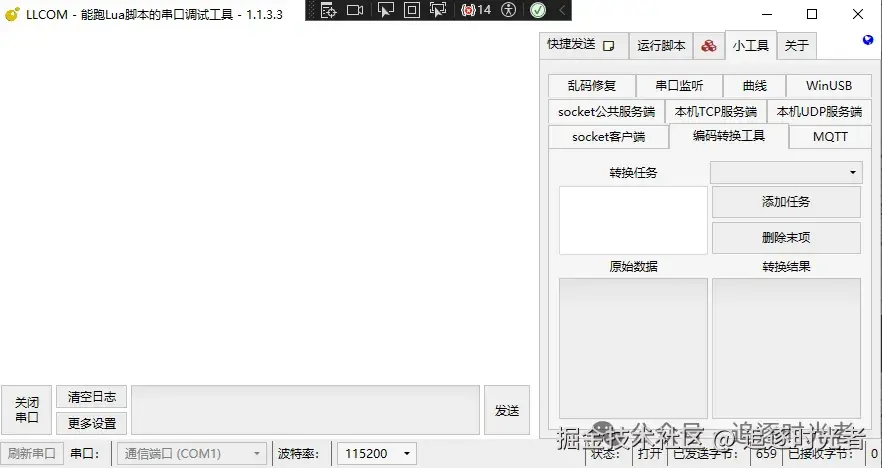
Task: Activate the select element pointer icon
Action: pos(385,10)
